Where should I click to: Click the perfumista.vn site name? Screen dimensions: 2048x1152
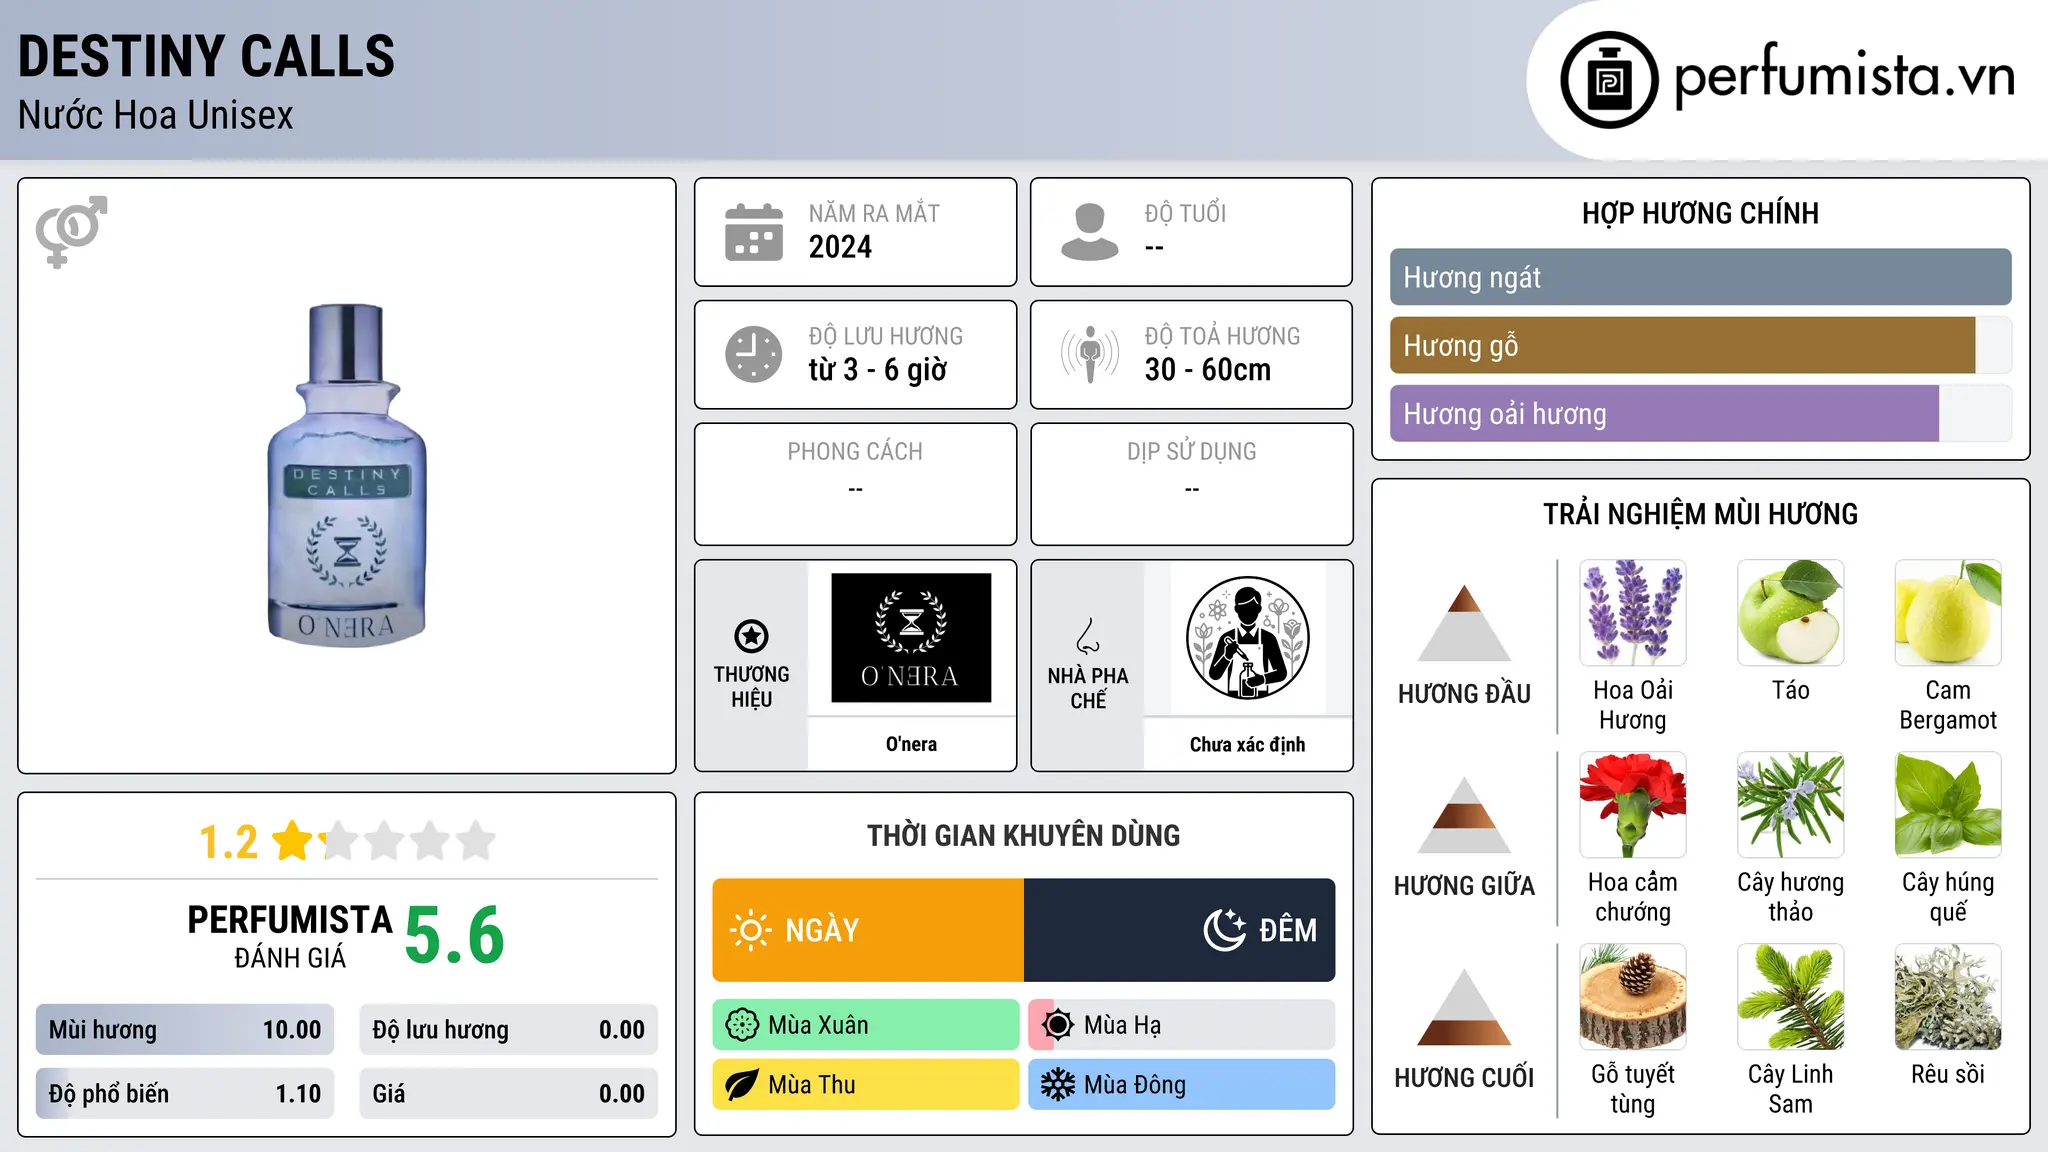(1844, 76)
